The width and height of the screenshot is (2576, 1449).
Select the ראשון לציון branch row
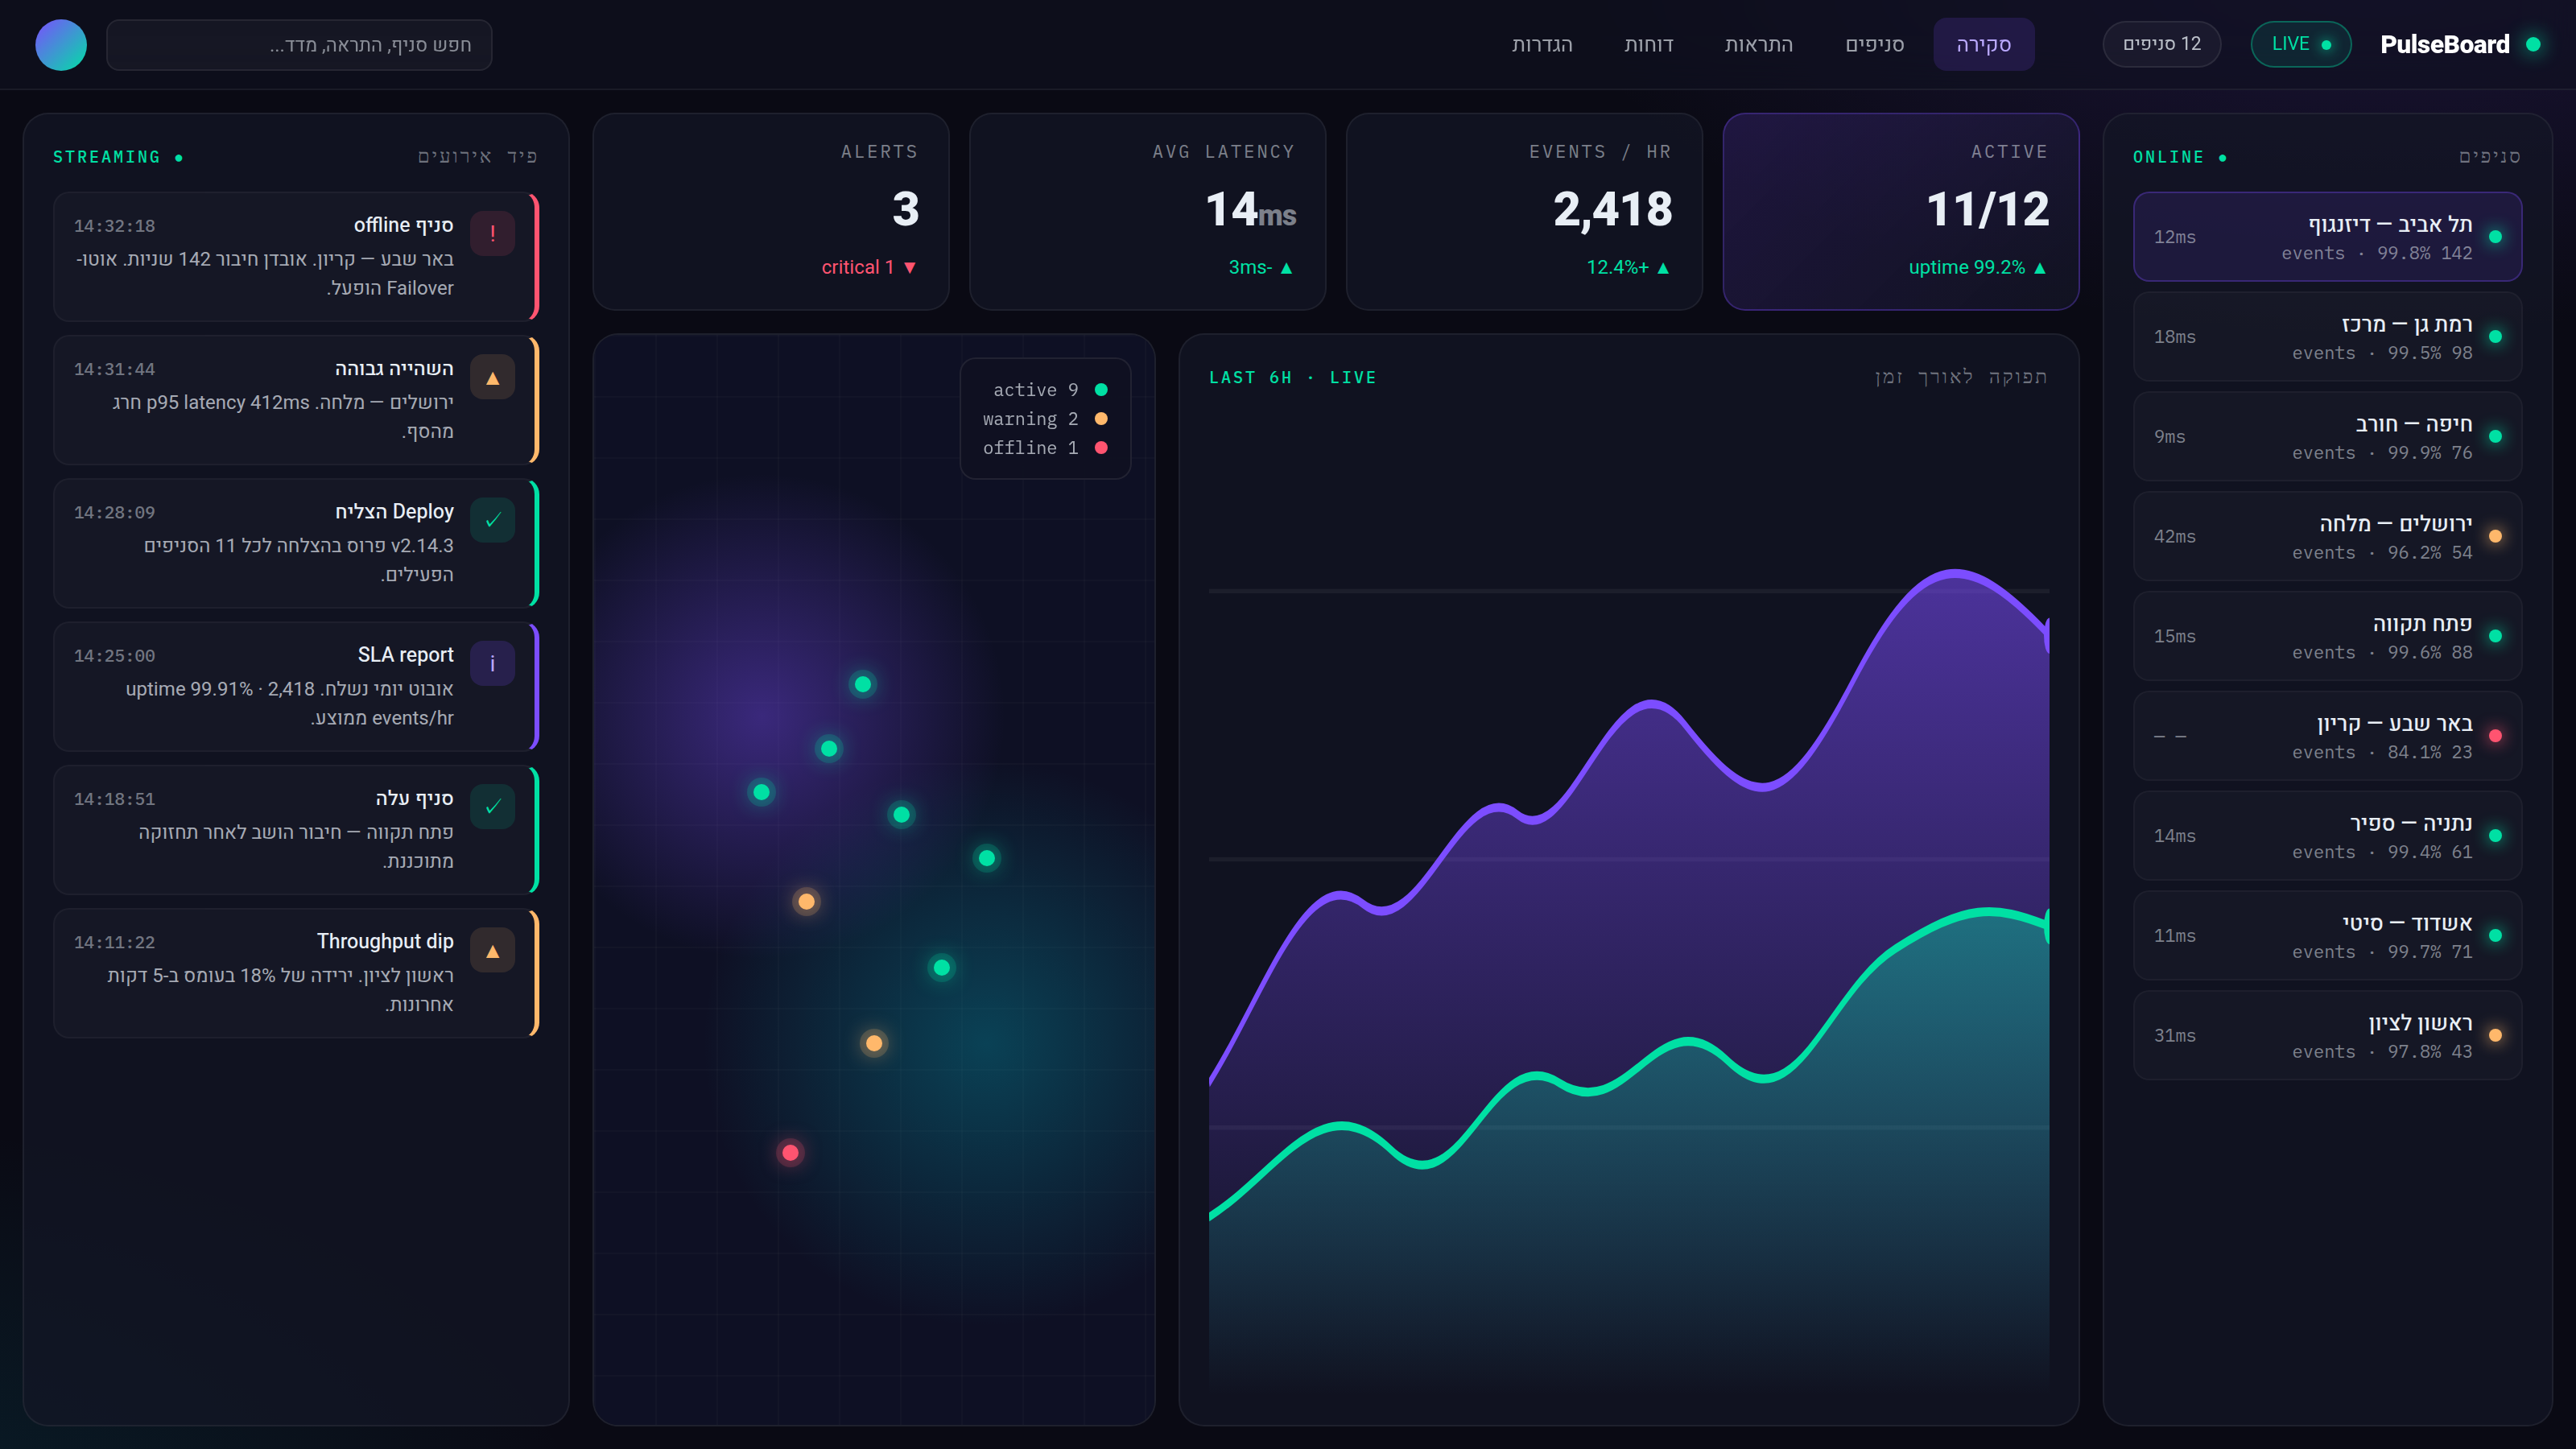click(x=2327, y=1036)
